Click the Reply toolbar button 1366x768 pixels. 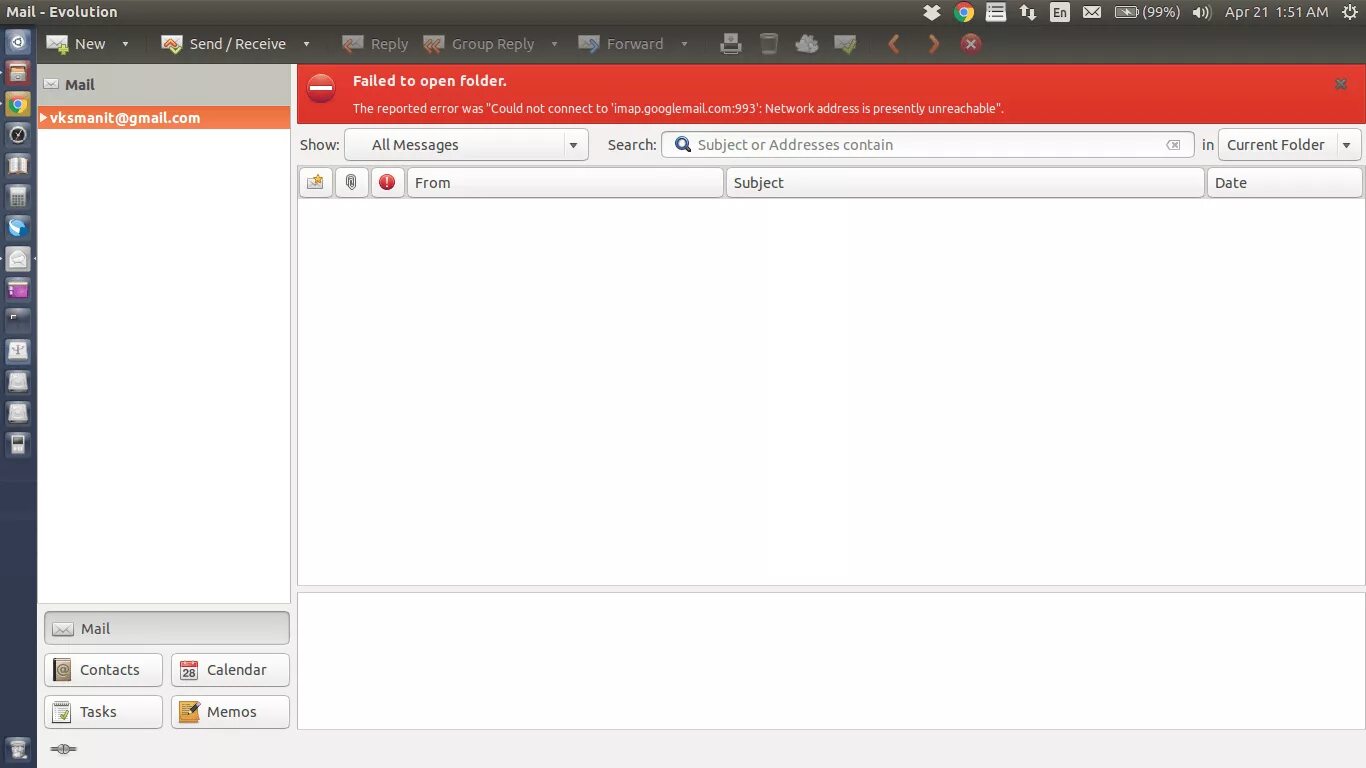coord(375,44)
